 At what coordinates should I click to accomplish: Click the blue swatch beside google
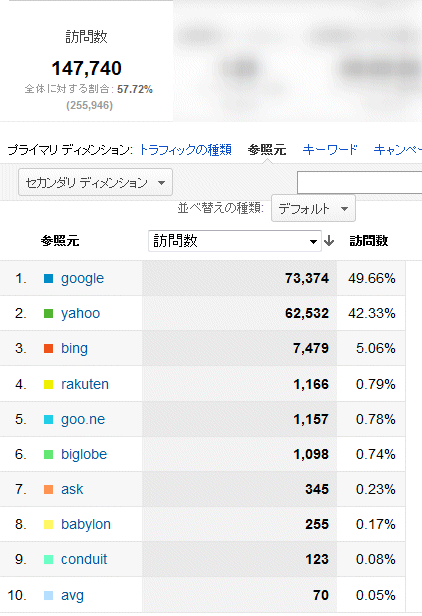point(48,279)
